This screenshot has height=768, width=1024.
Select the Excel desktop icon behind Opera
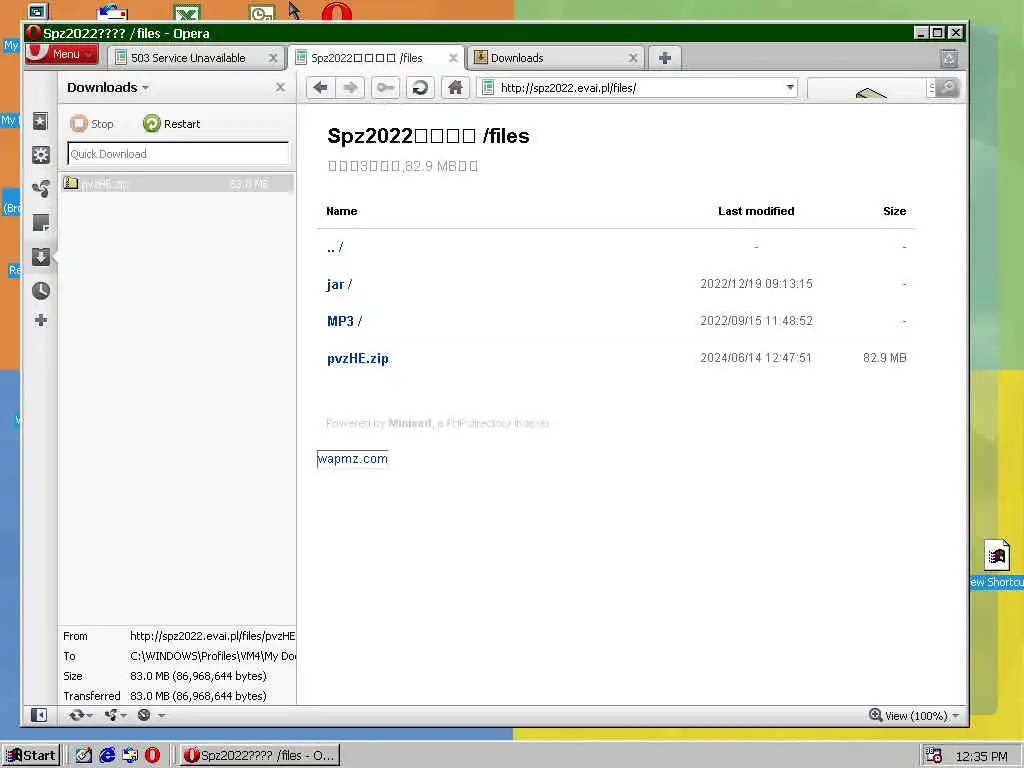[187, 12]
